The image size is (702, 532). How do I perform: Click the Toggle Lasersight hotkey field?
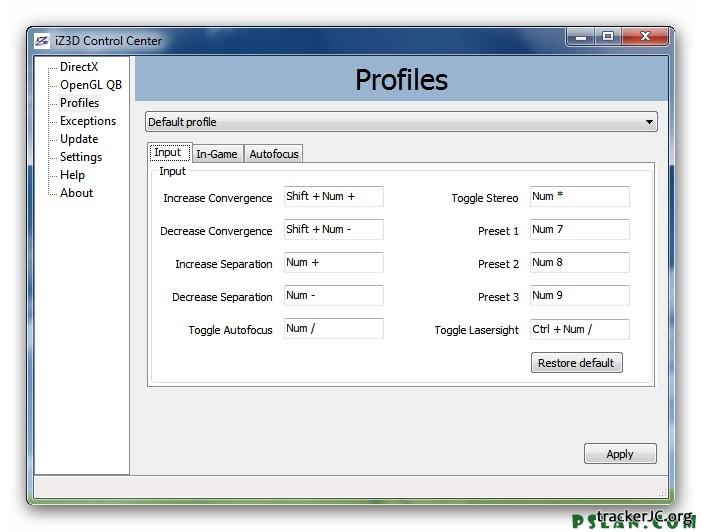(579, 329)
